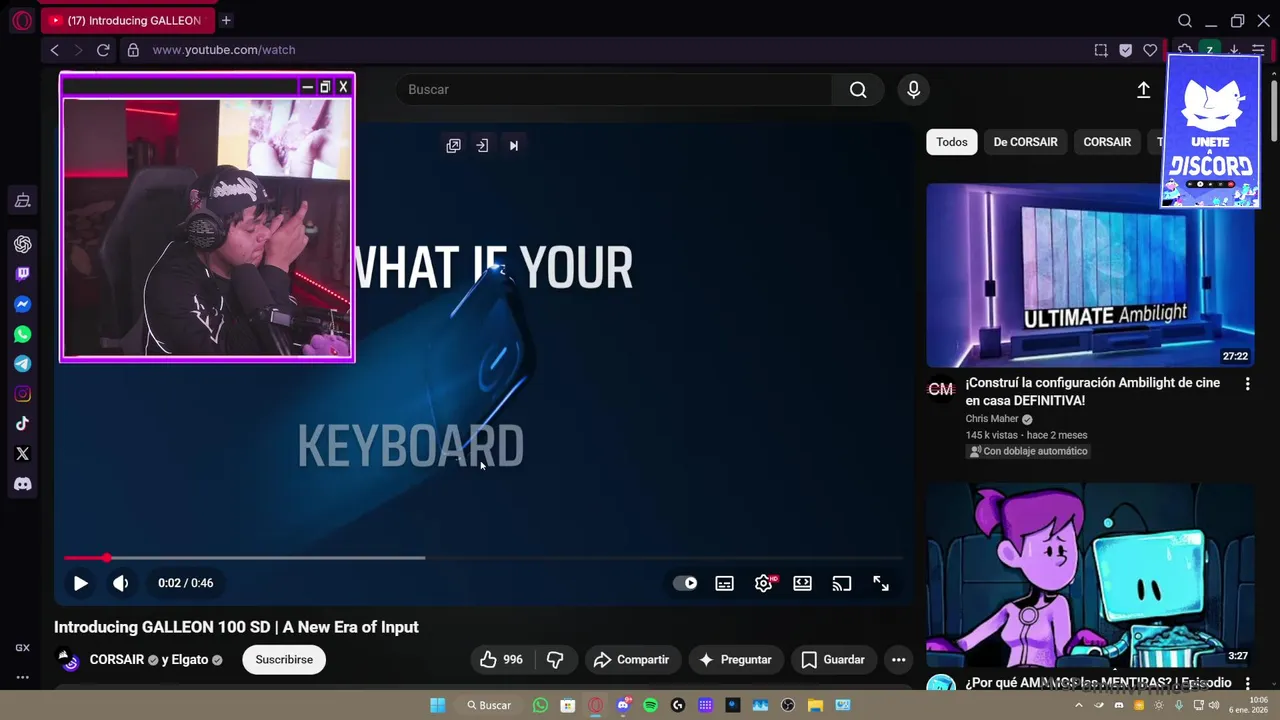Add page to bookmarks with heart icon
Viewport: 1280px width, 720px height.
pyautogui.click(x=1150, y=50)
